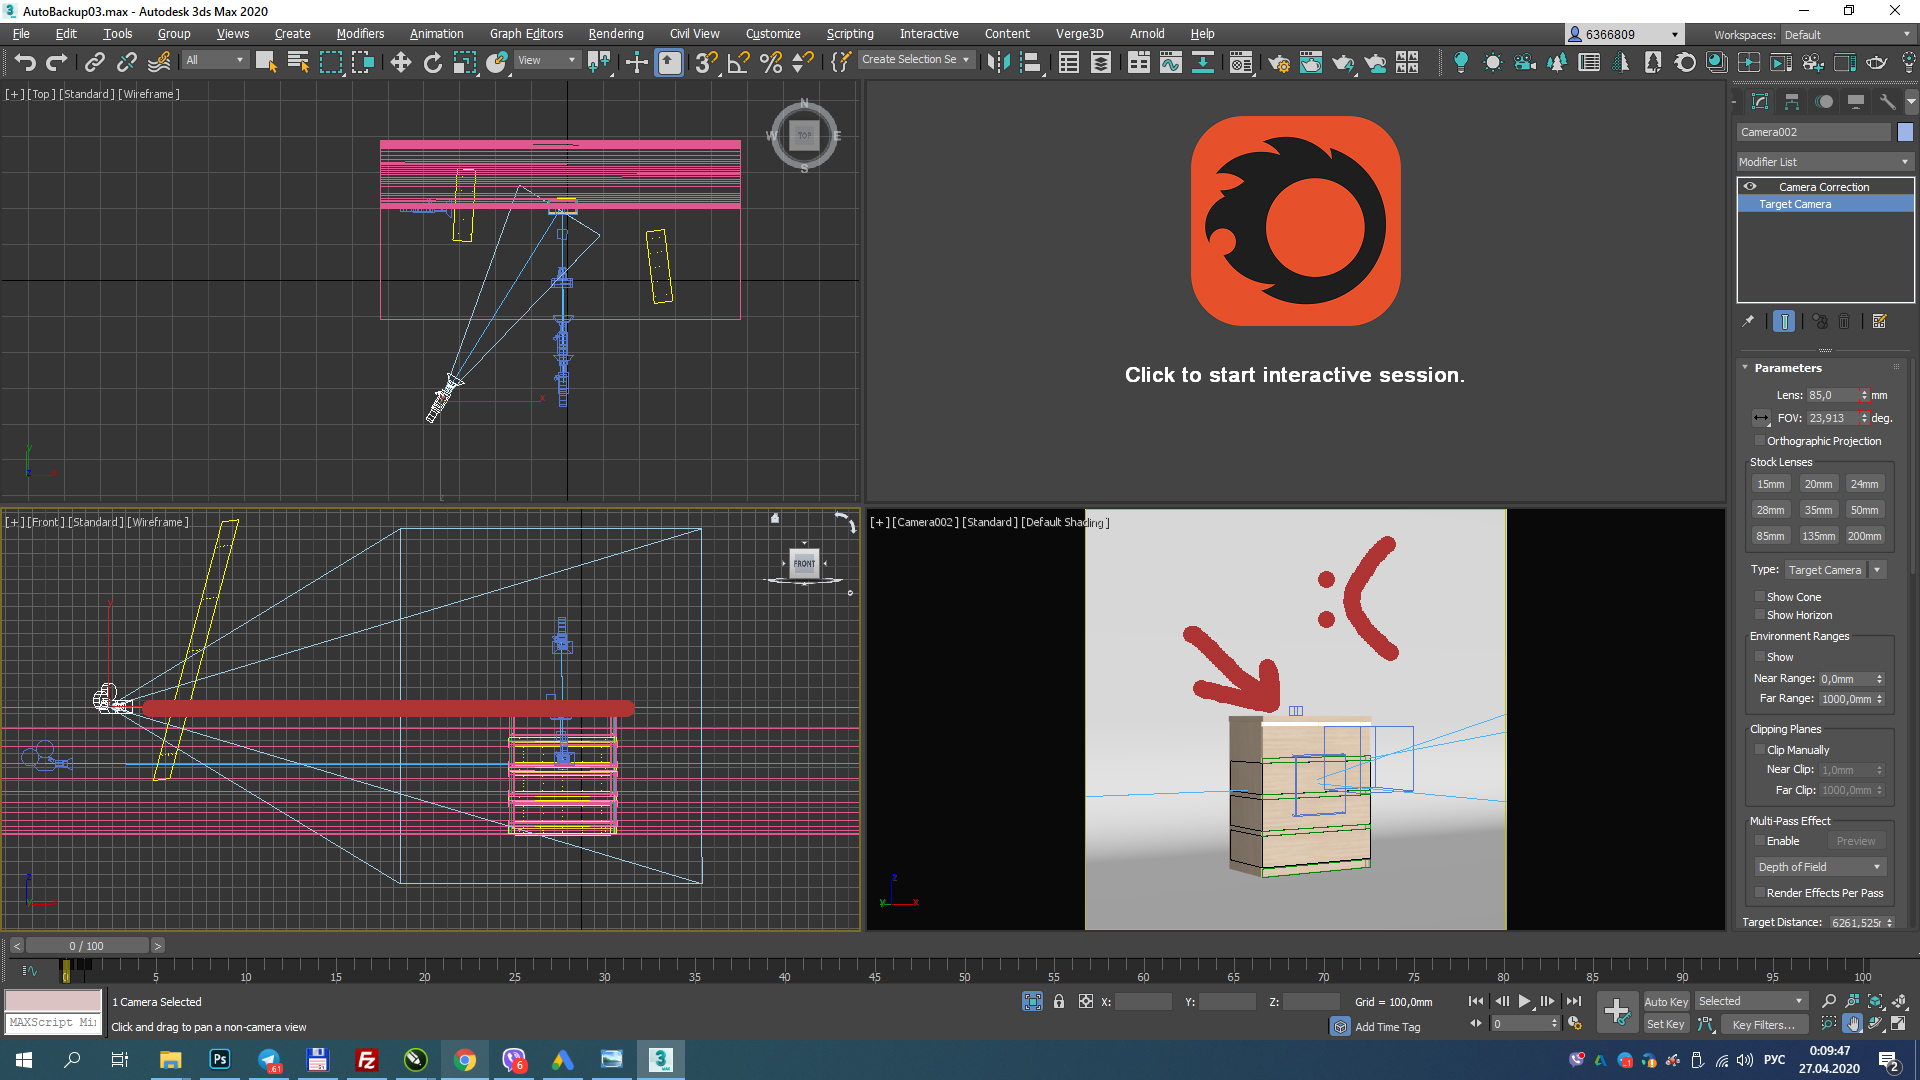
Task: Enable the Show Cone checkbox
Action: (x=1760, y=596)
